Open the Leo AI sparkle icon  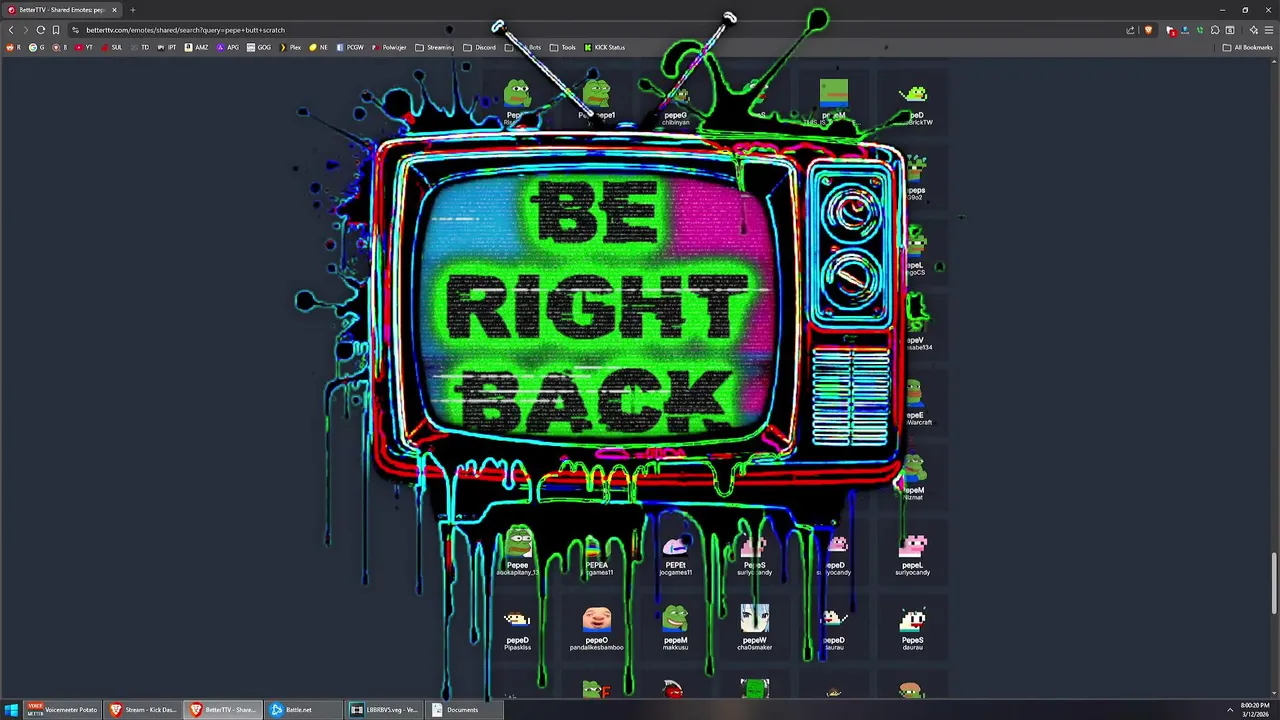pos(1254,30)
